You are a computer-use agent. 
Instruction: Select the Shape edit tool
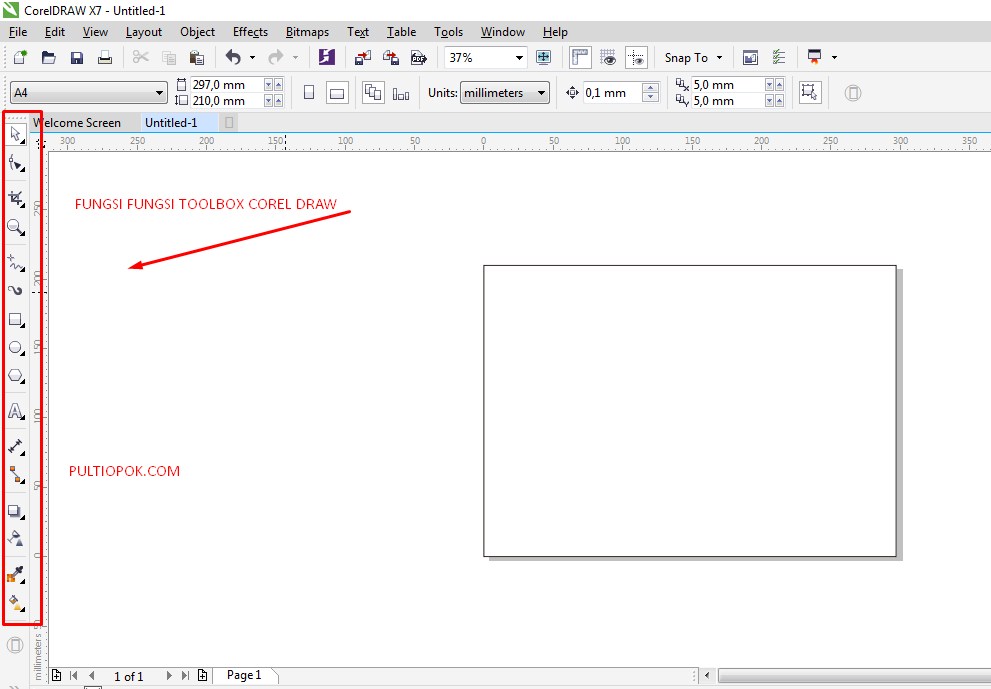16,164
